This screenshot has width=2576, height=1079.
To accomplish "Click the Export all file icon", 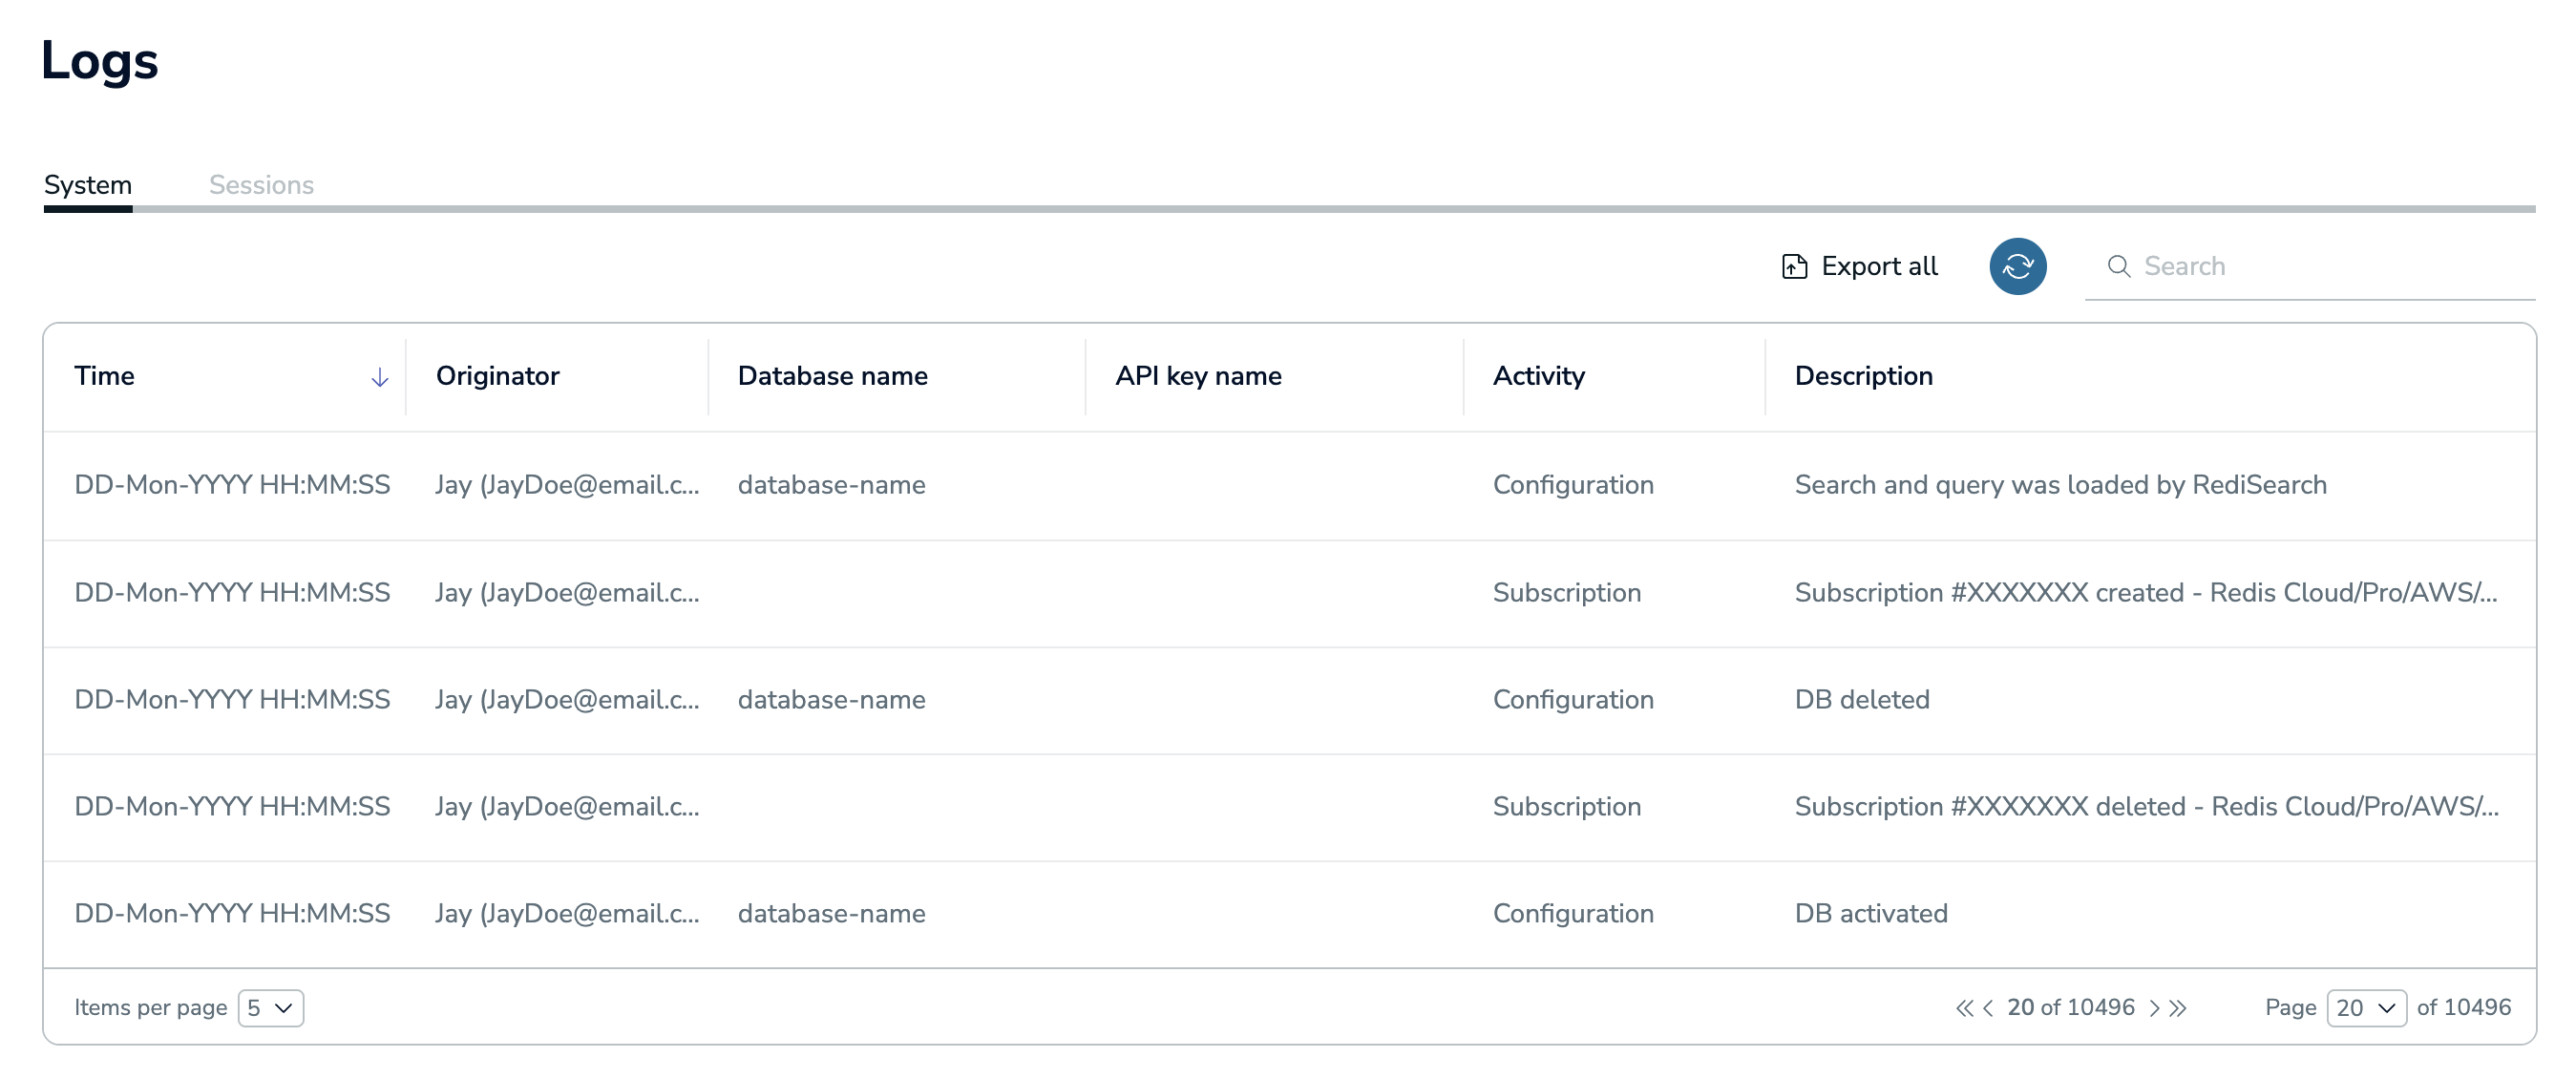I will pyautogui.click(x=1794, y=266).
